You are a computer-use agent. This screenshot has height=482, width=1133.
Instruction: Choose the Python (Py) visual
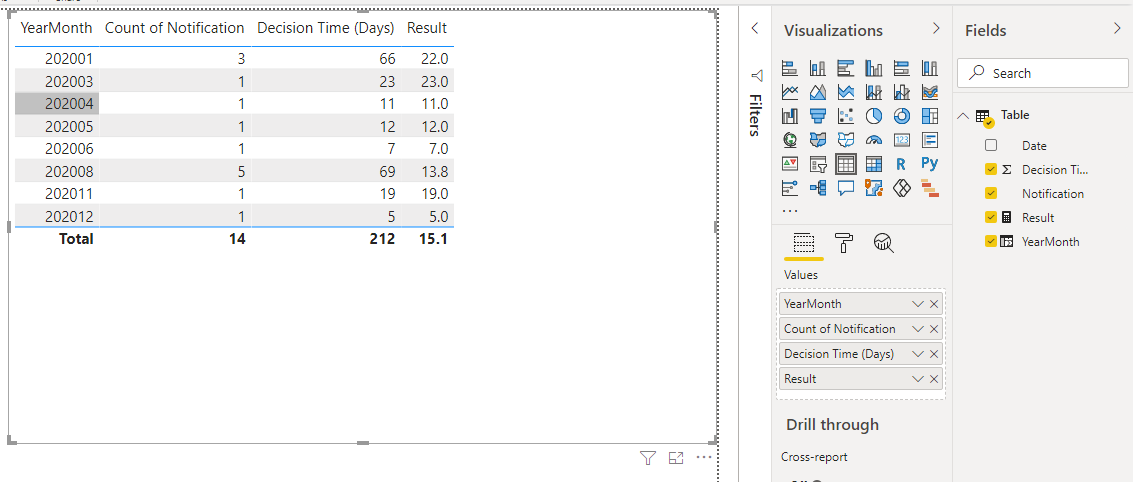tap(929, 164)
